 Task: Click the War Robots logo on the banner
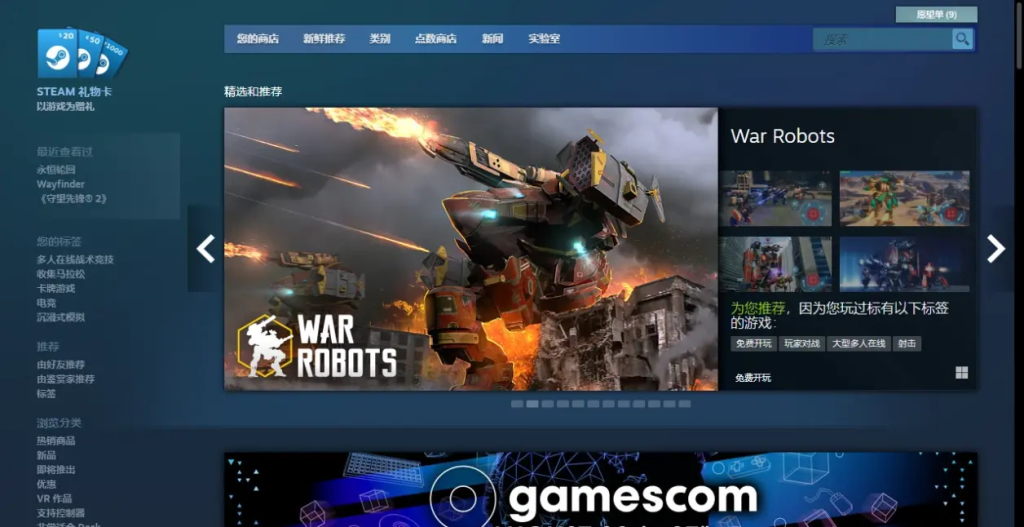pos(317,346)
